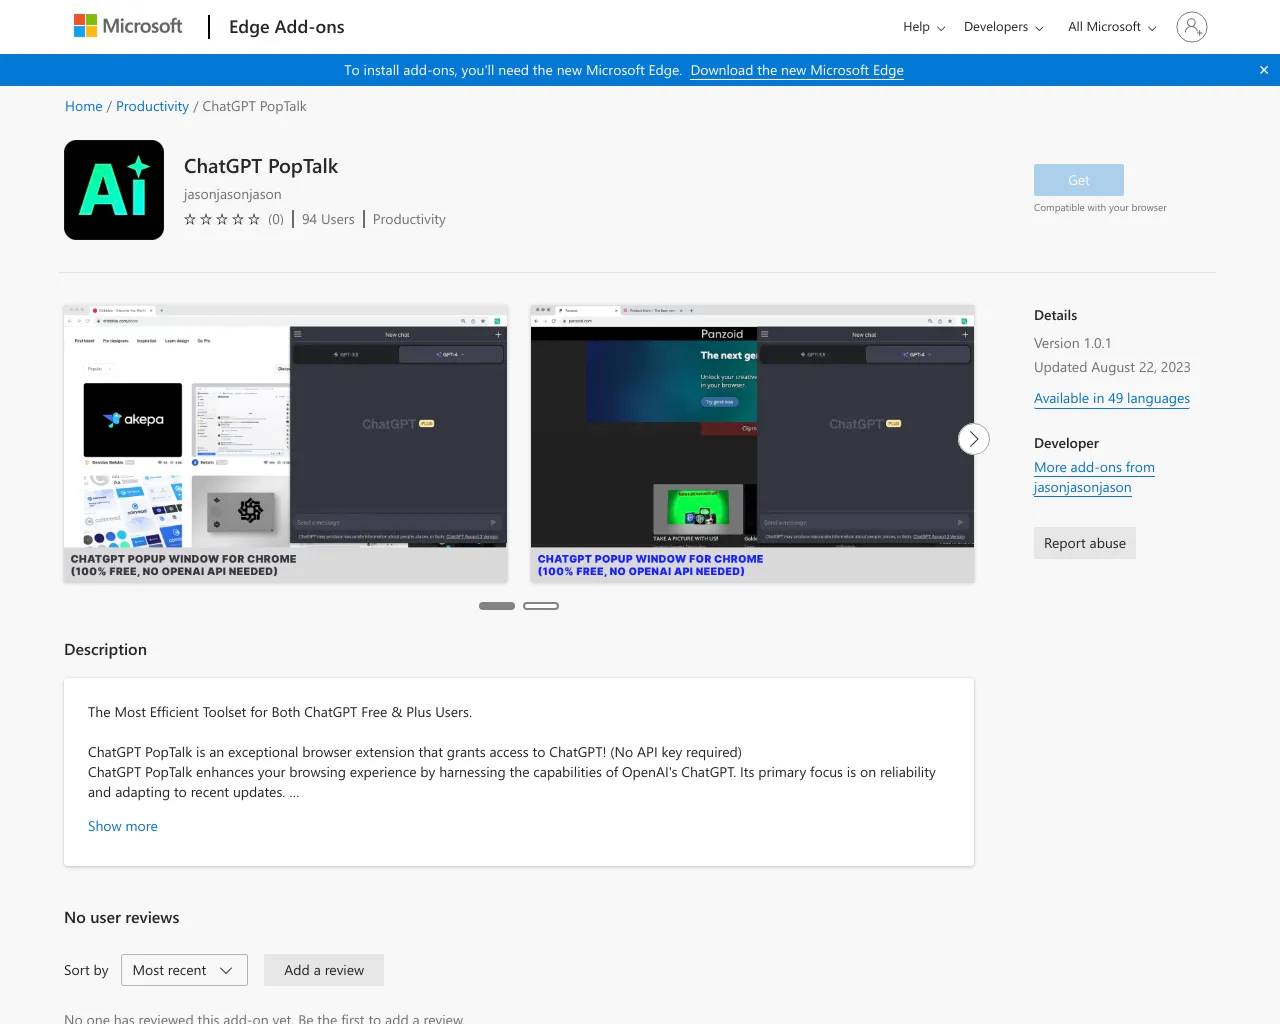Click the Updated August 22, 2023 text

click(1112, 367)
